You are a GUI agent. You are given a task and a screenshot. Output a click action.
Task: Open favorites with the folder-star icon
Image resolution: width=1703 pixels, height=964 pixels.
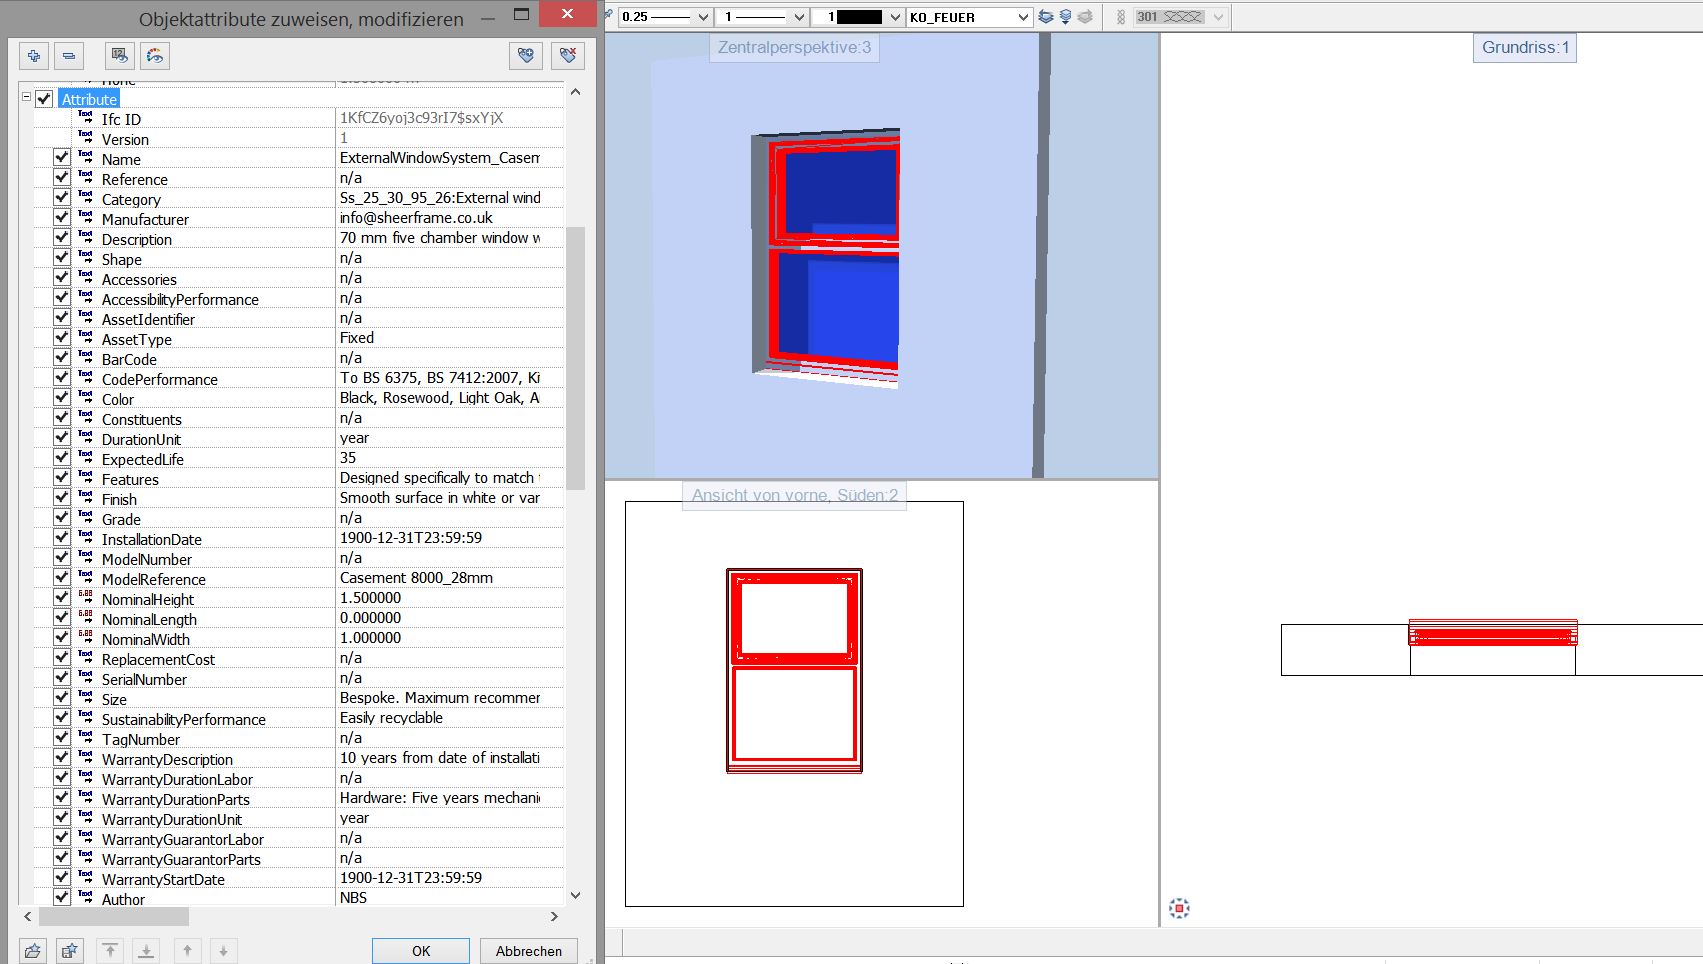coord(33,951)
